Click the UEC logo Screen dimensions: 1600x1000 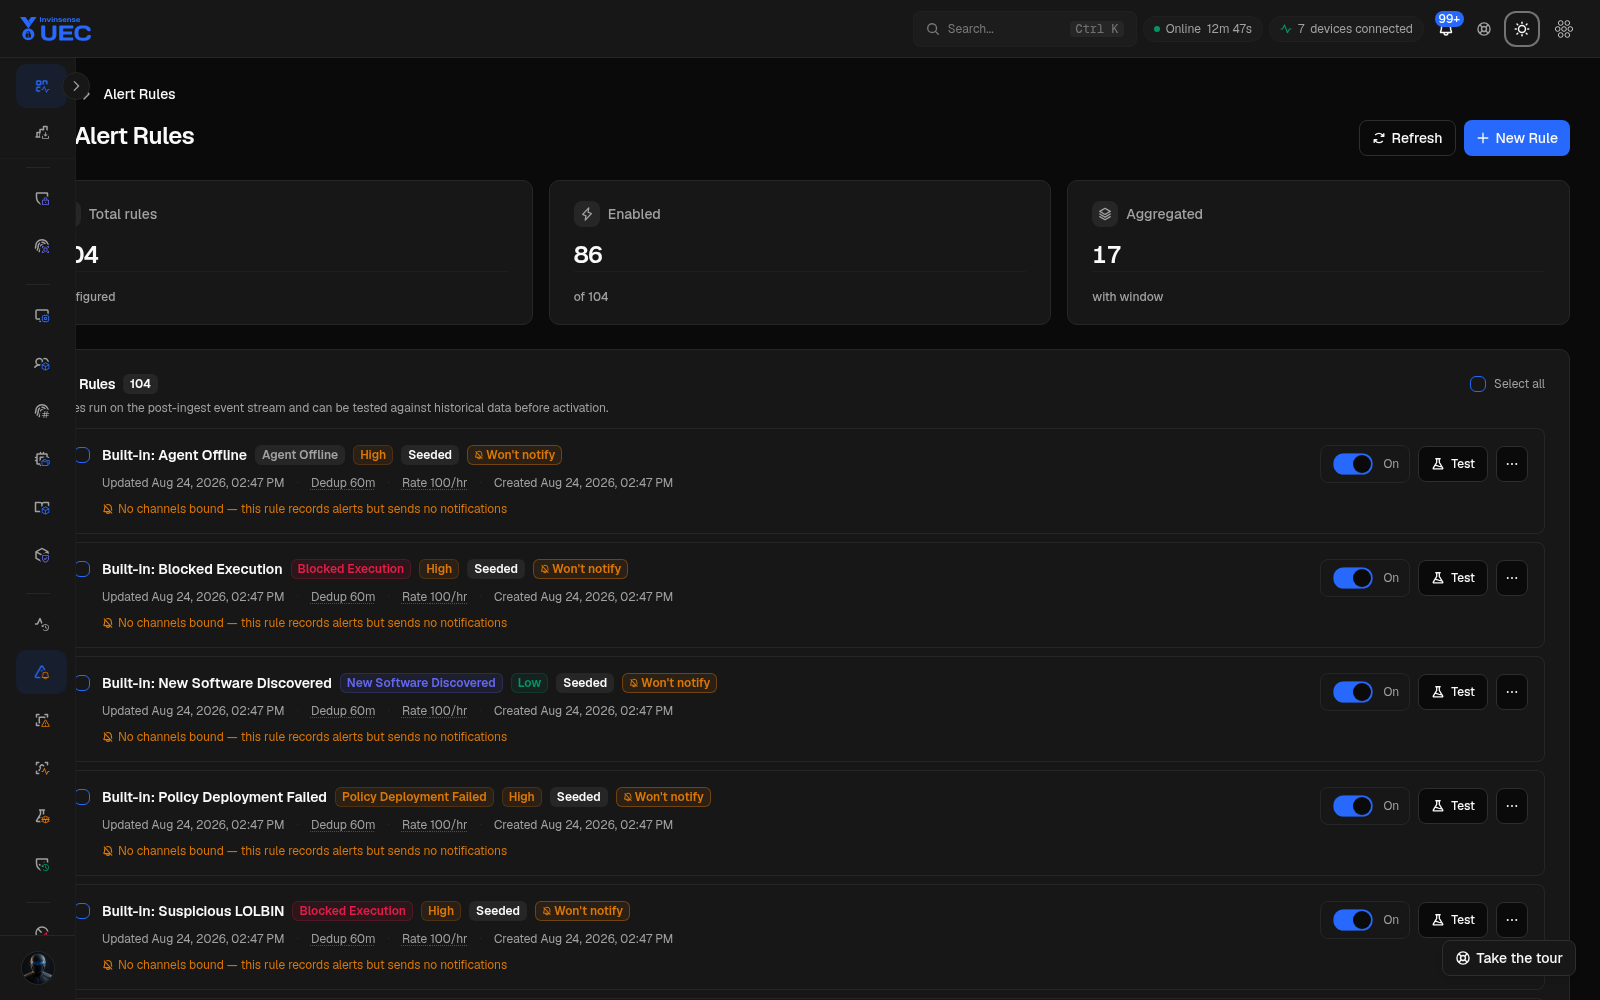[x=56, y=29]
